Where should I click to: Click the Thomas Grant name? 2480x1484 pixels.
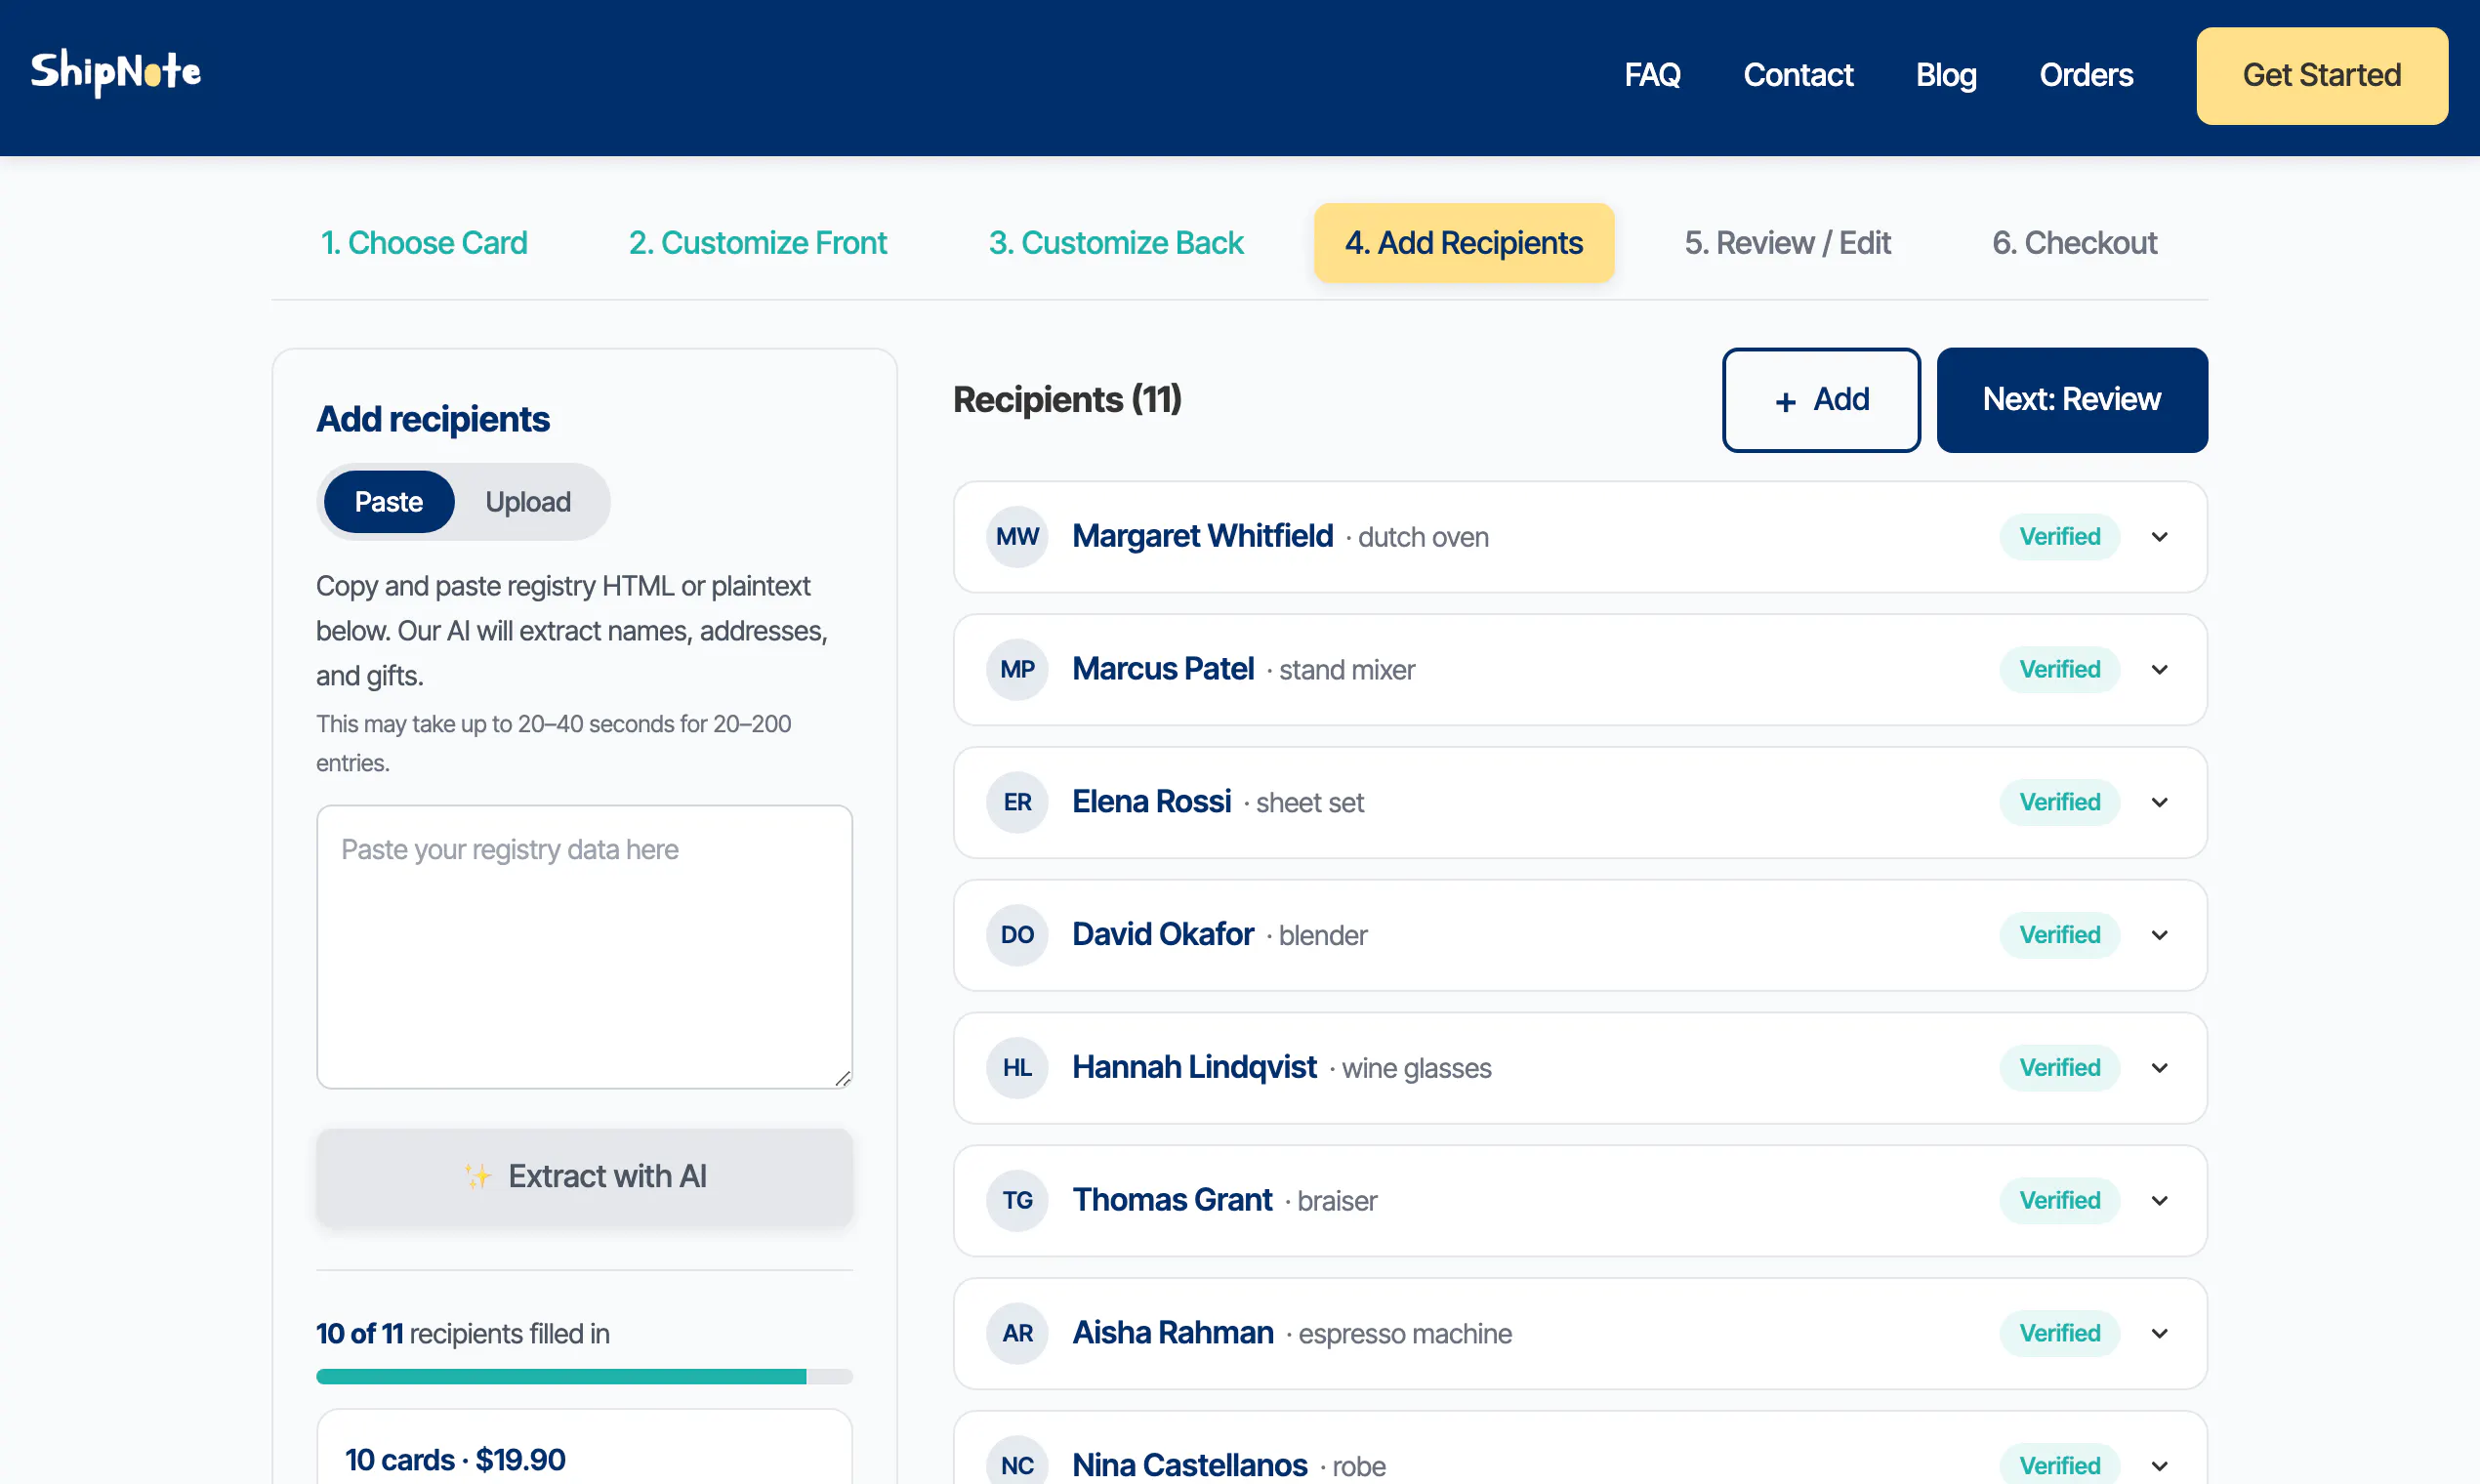point(1172,1200)
